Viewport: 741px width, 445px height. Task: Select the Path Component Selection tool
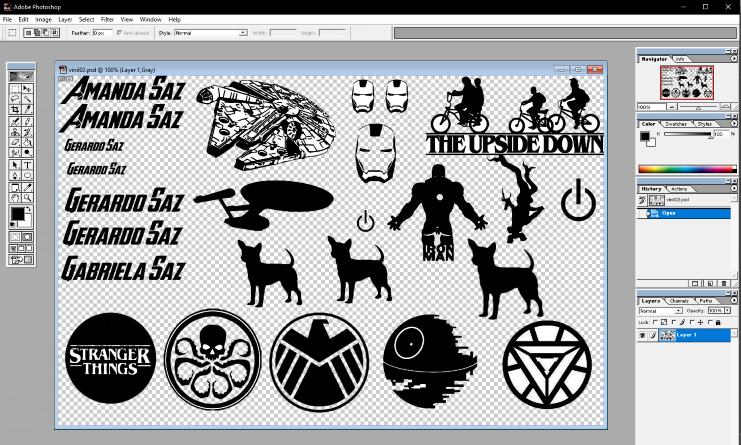[x=15, y=164]
